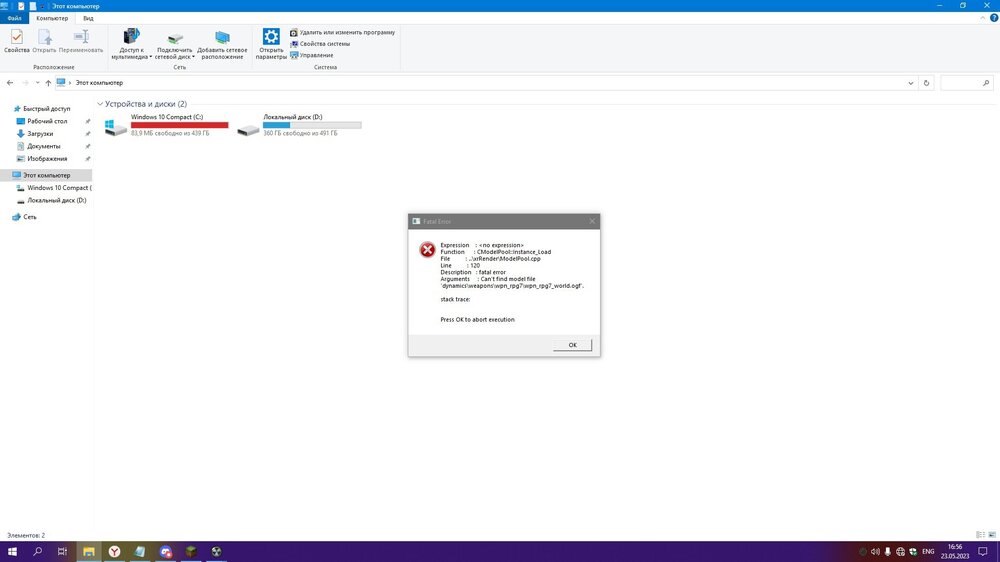Click Добавить сетевое расположение icon
This screenshot has width=1000, height=562.
coord(222,38)
